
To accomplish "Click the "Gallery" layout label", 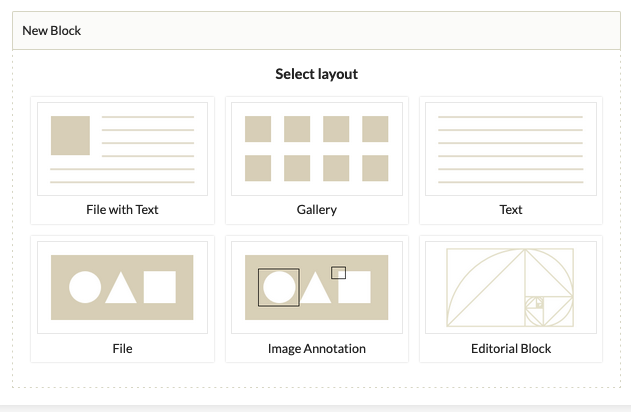I will 317,210.
